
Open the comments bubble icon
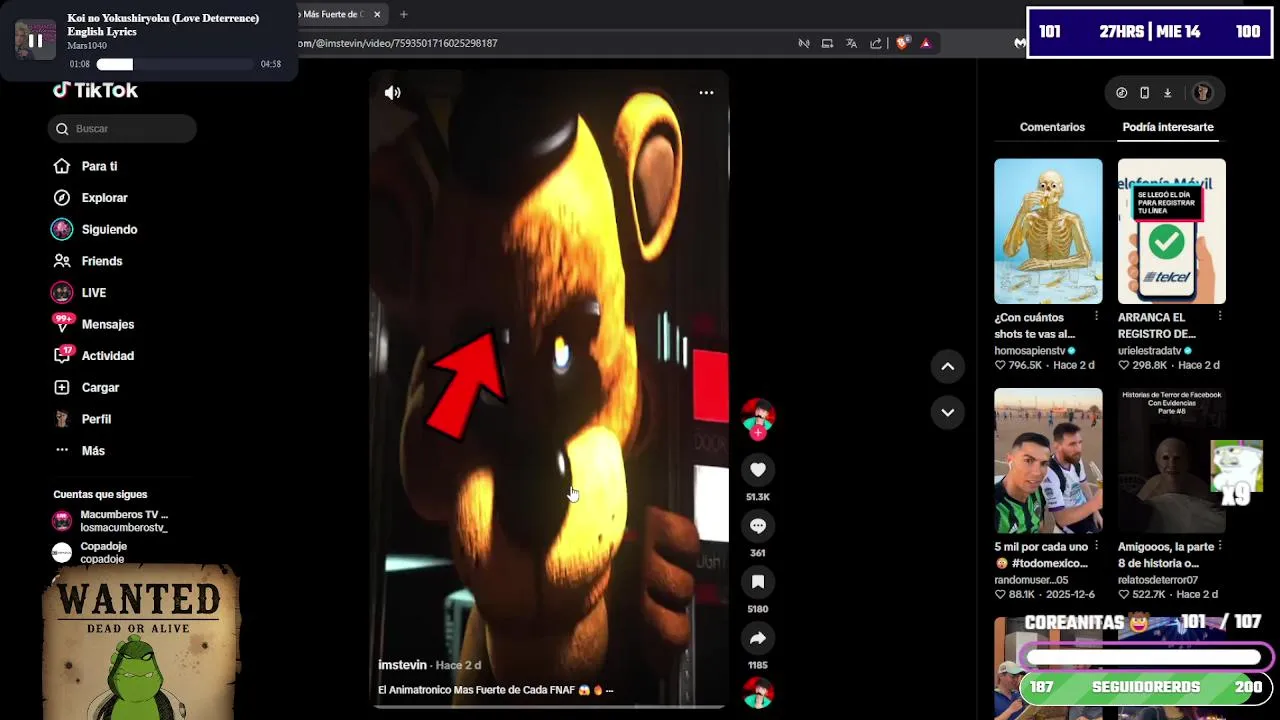[x=758, y=526]
